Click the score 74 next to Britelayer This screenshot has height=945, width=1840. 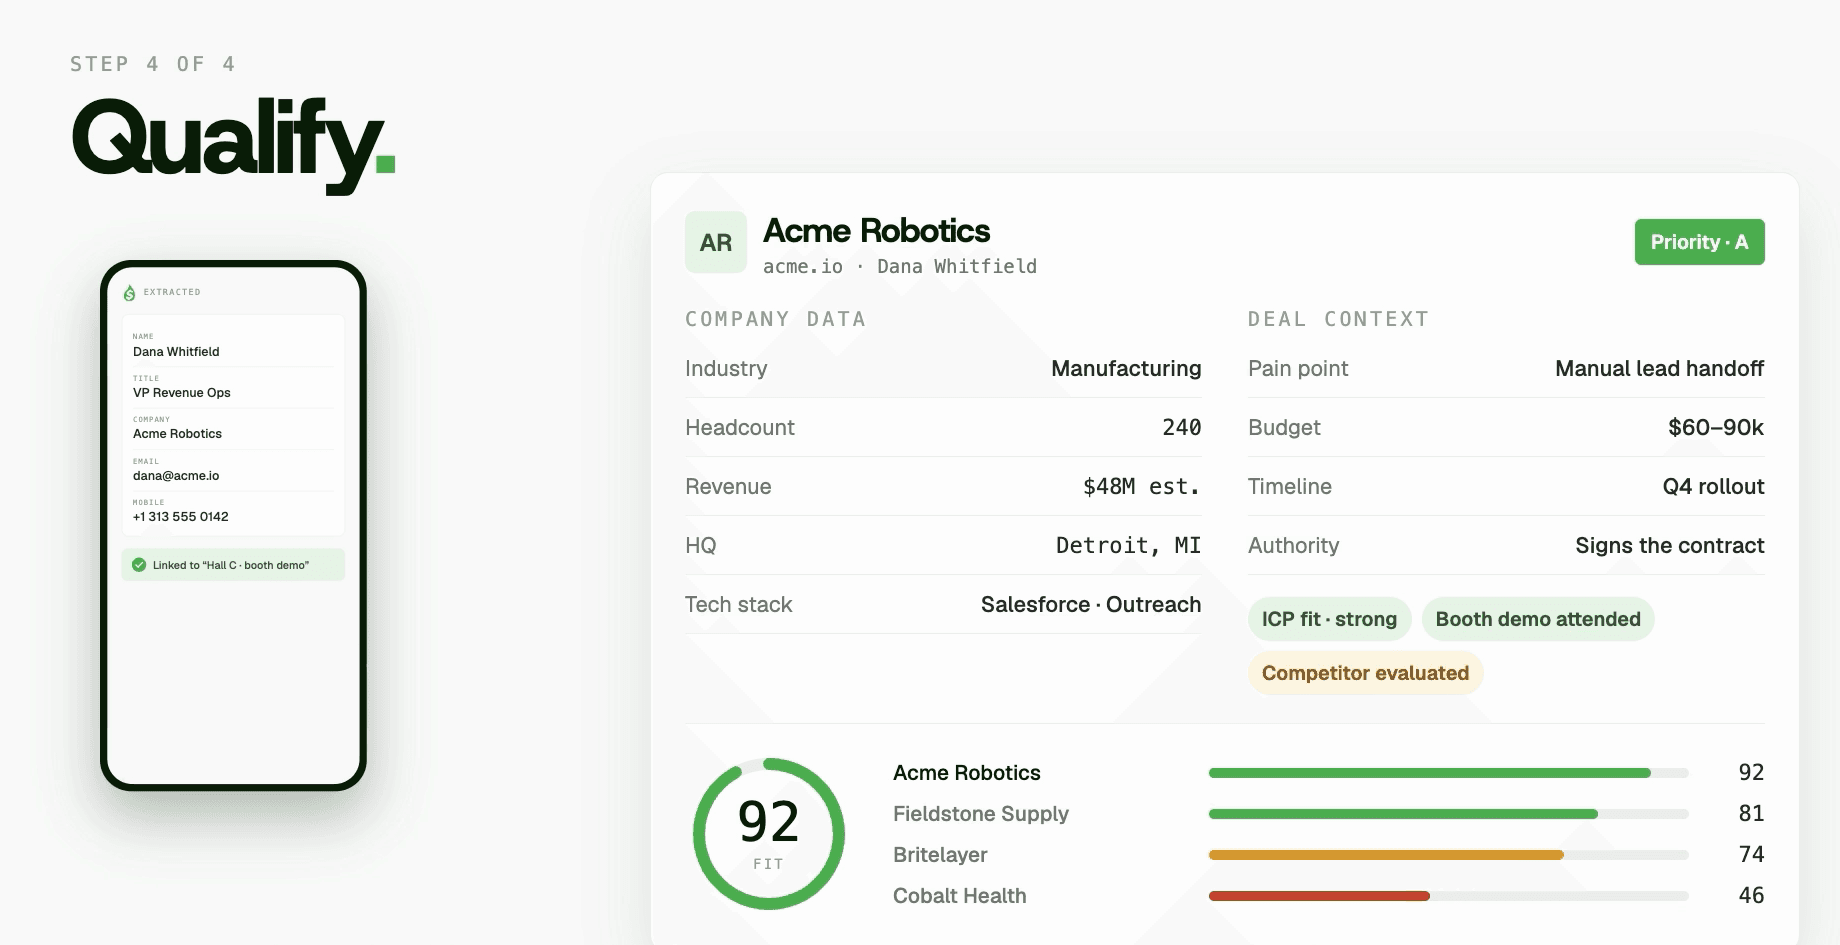[1751, 855]
